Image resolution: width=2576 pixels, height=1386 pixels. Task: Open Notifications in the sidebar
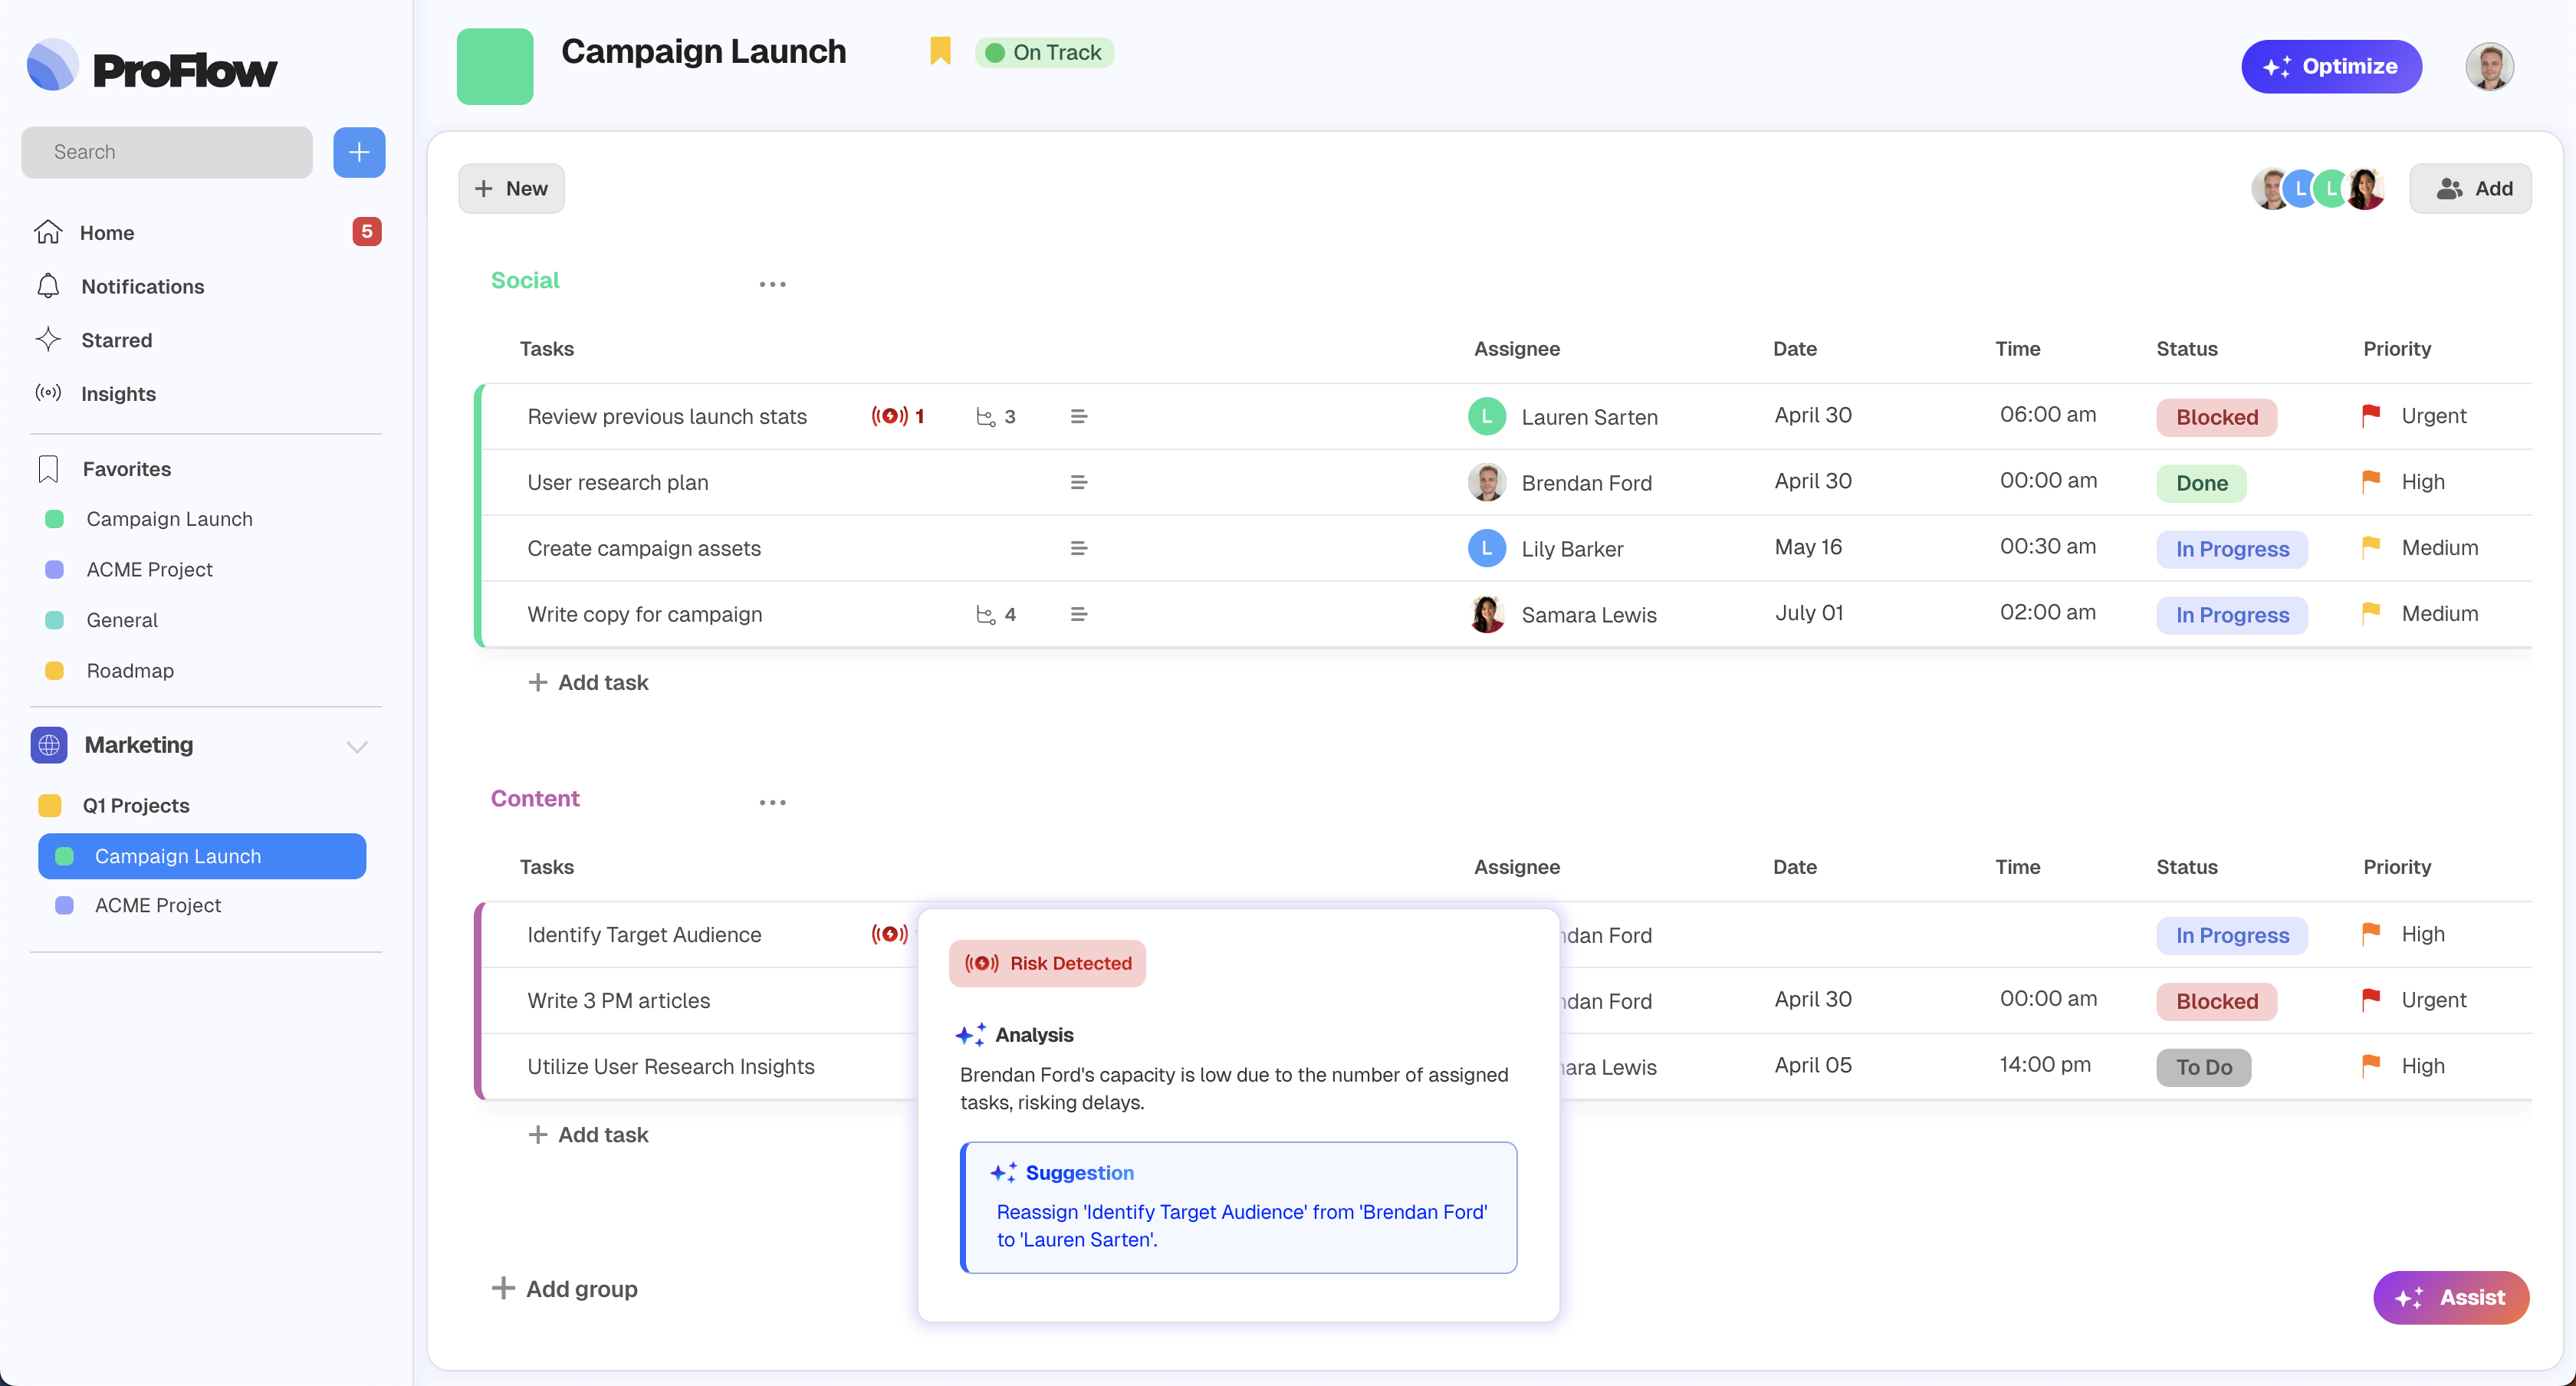[x=142, y=286]
